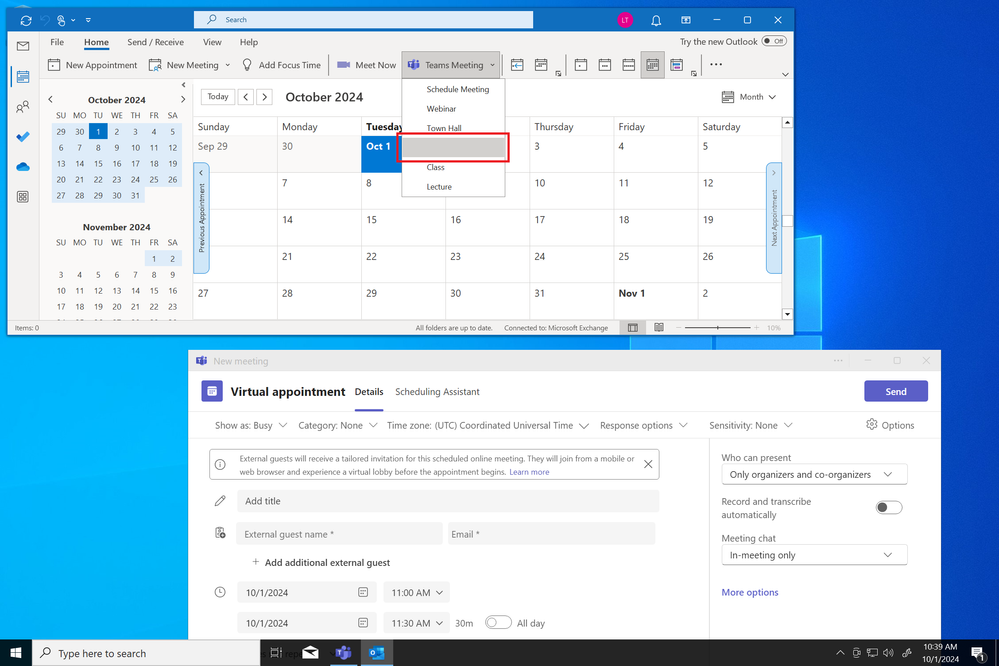Click Options gear in New meeting window
The height and width of the screenshot is (666, 999).
(x=890, y=425)
